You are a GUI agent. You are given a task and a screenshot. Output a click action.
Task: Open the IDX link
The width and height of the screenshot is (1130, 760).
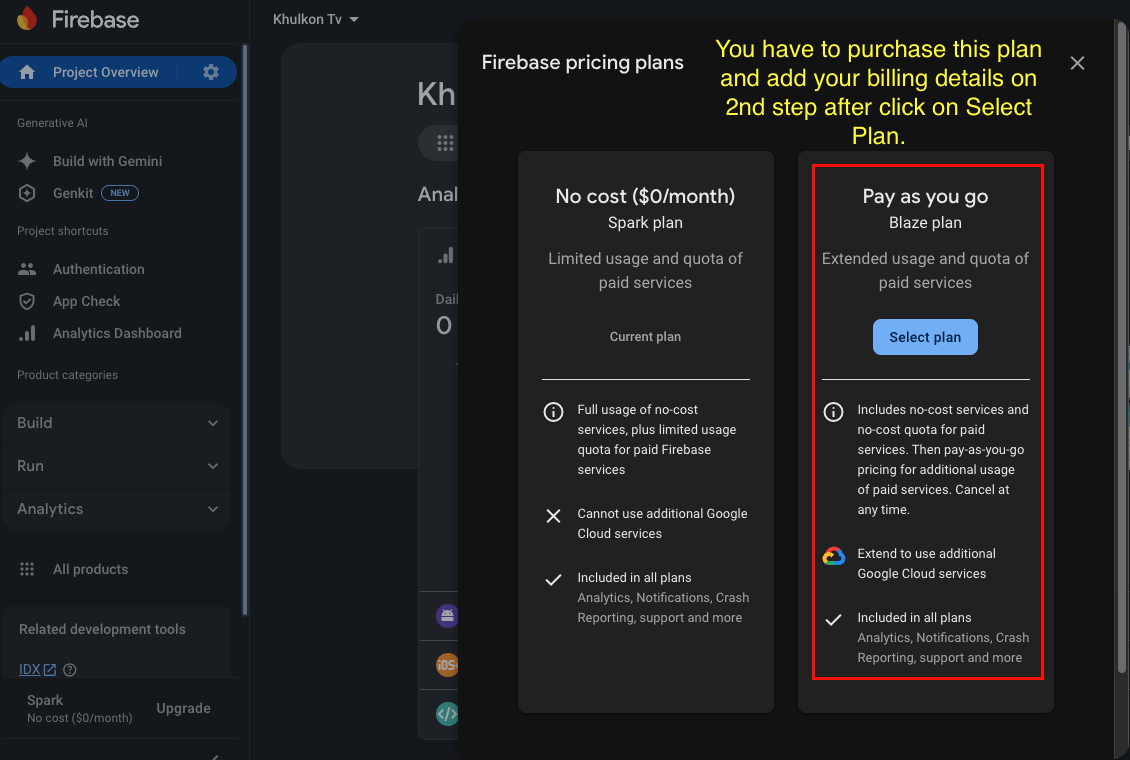(x=30, y=669)
